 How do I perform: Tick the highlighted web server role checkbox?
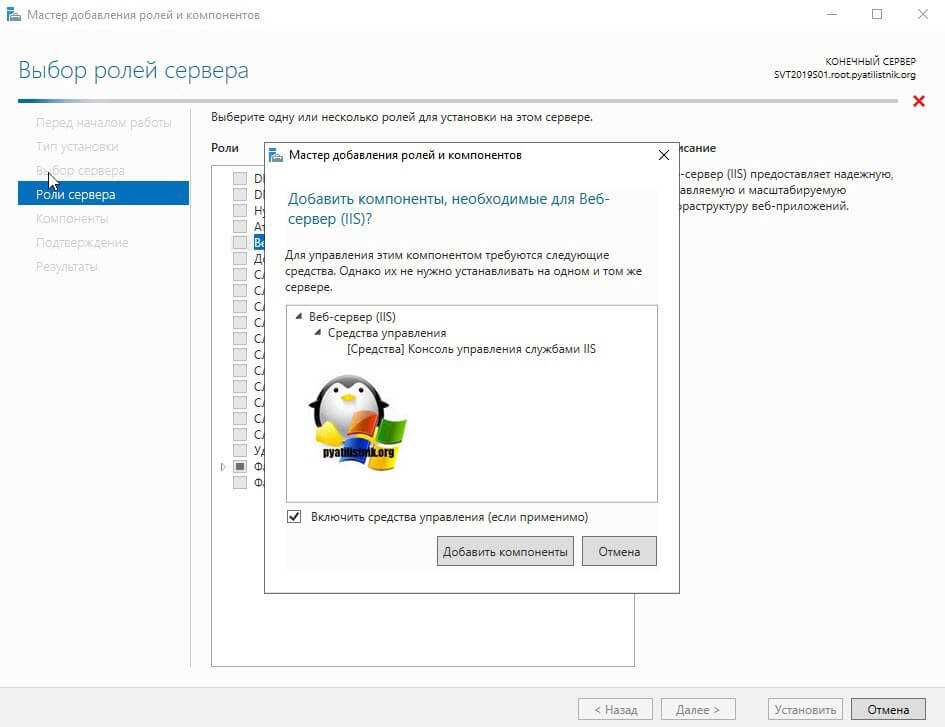240,242
